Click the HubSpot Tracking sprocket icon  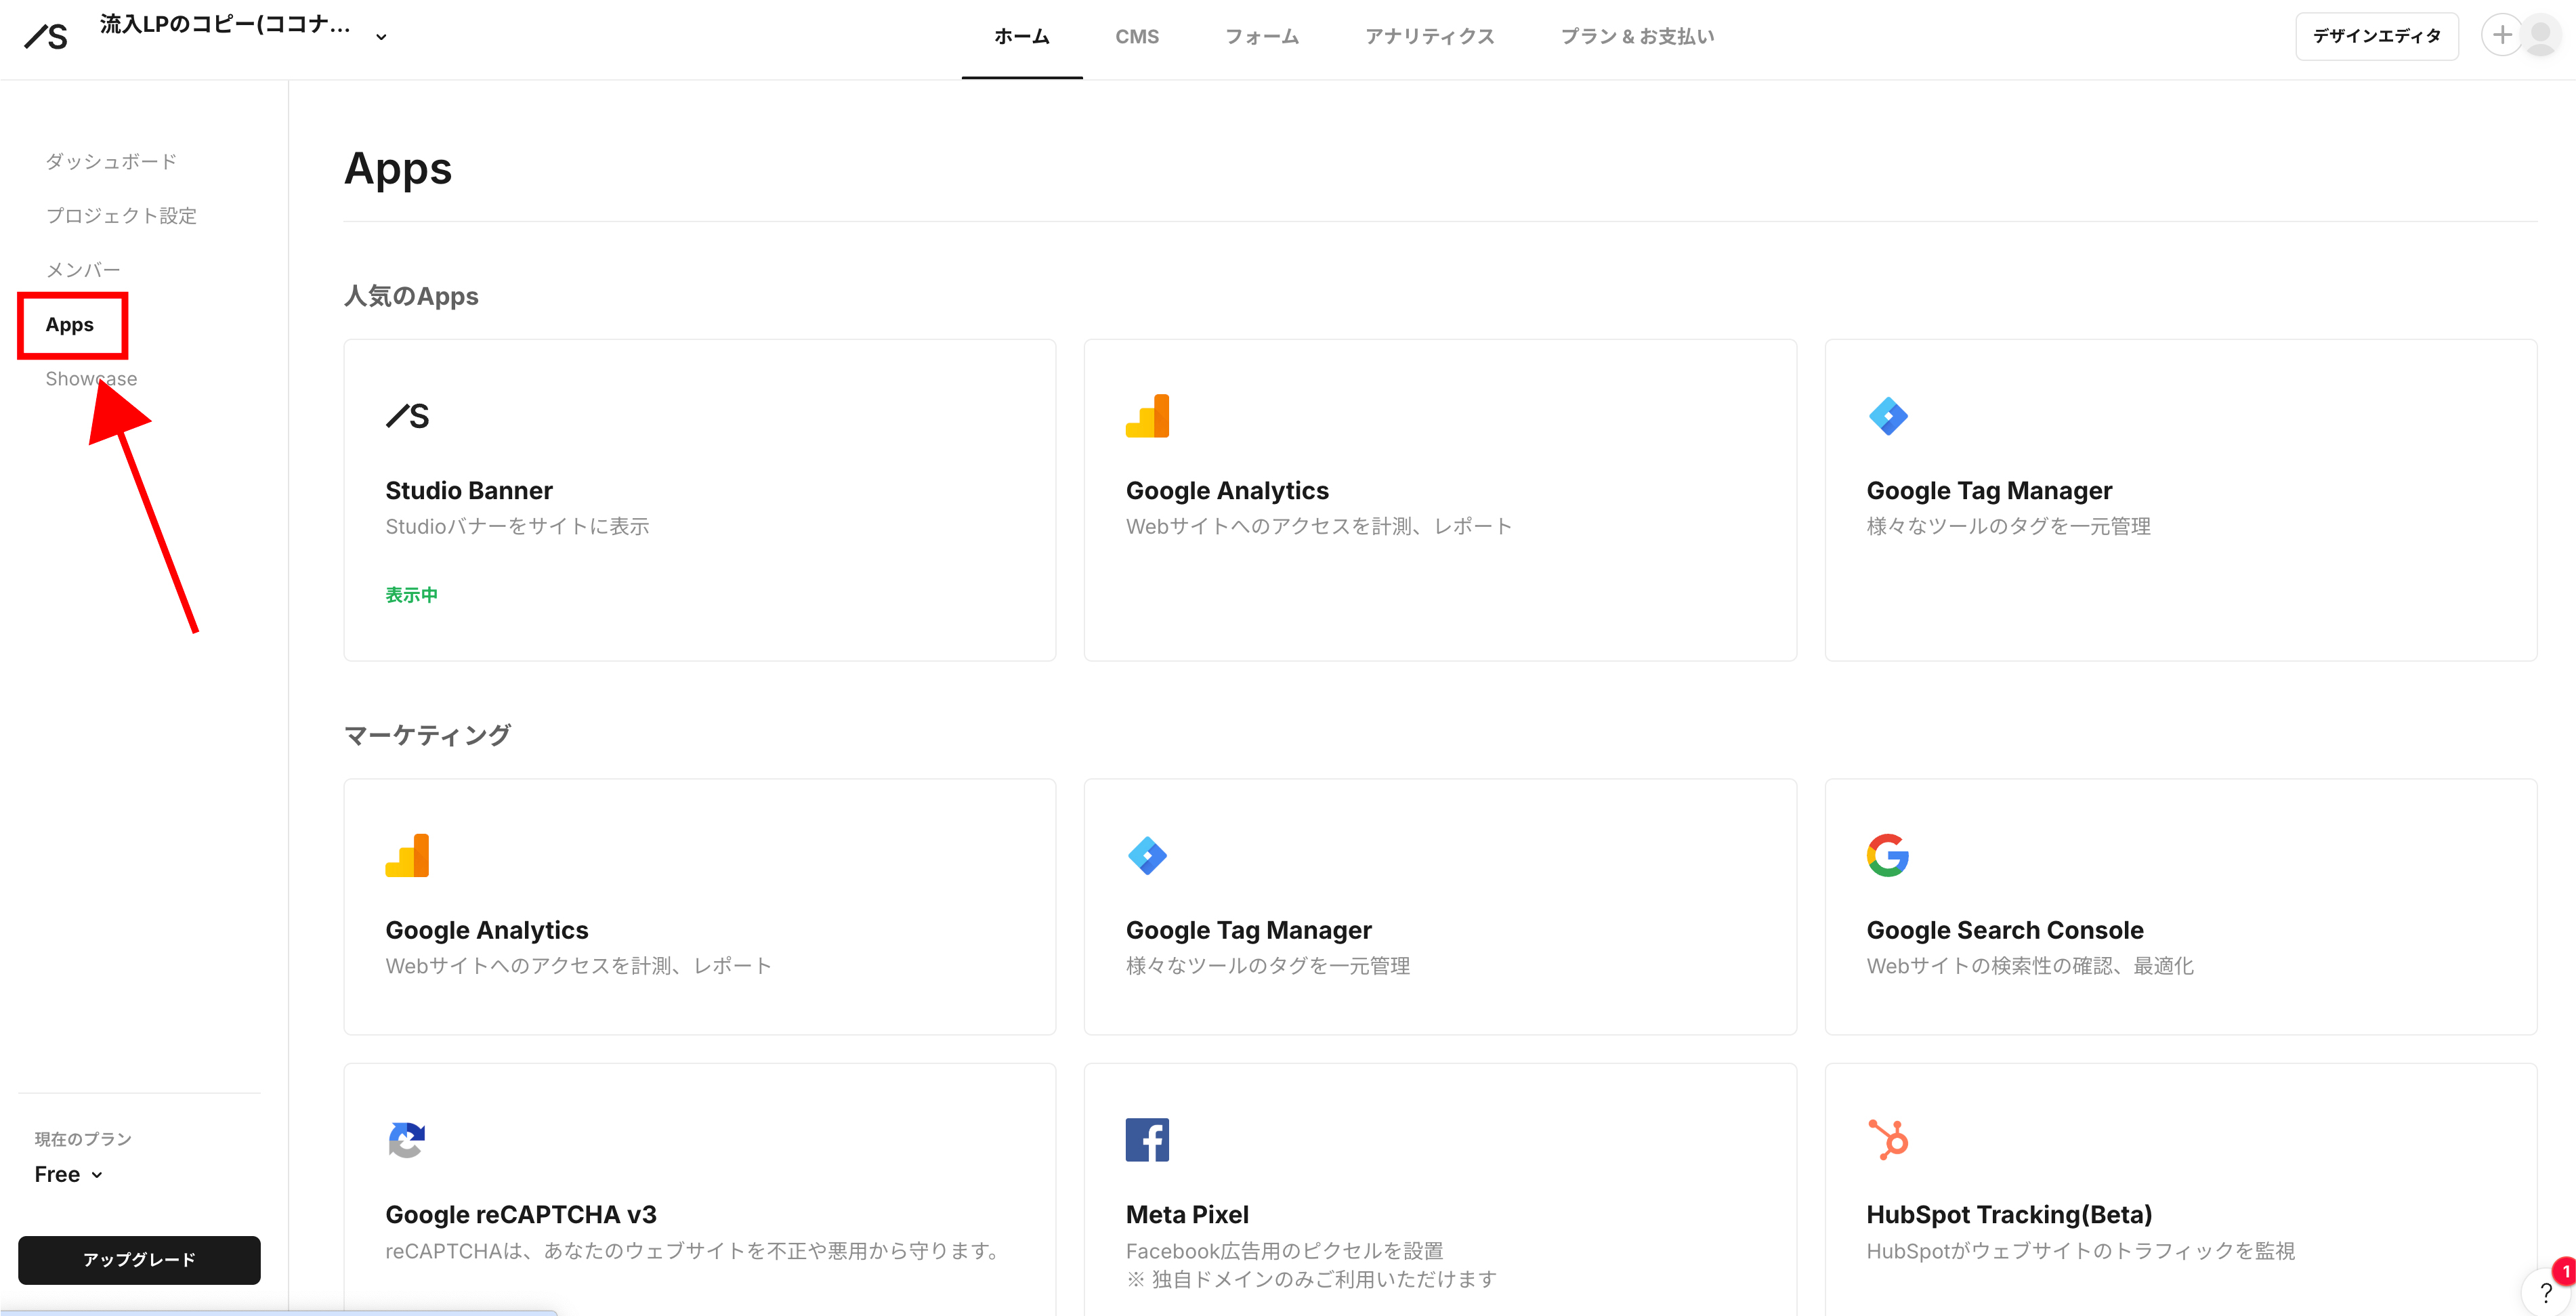pyautogui.click(x=1888, y=1140)
